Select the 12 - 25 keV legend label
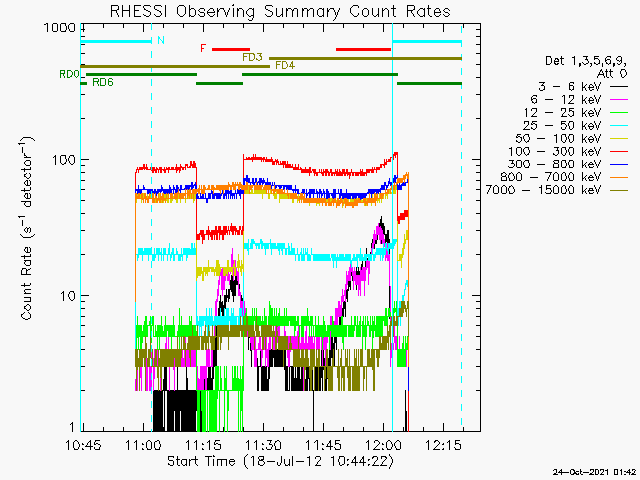This screenshot has height=480, width=640. (562, 112)
